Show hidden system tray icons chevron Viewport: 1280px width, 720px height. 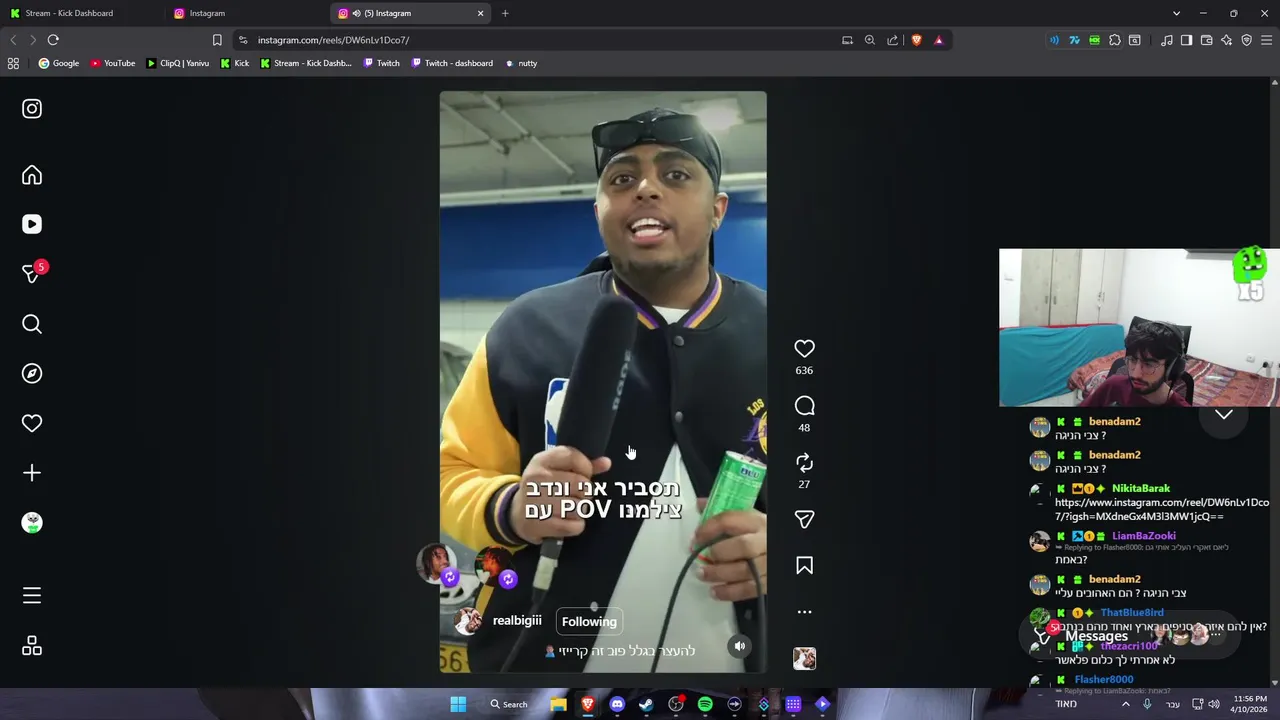point(1125,704)
